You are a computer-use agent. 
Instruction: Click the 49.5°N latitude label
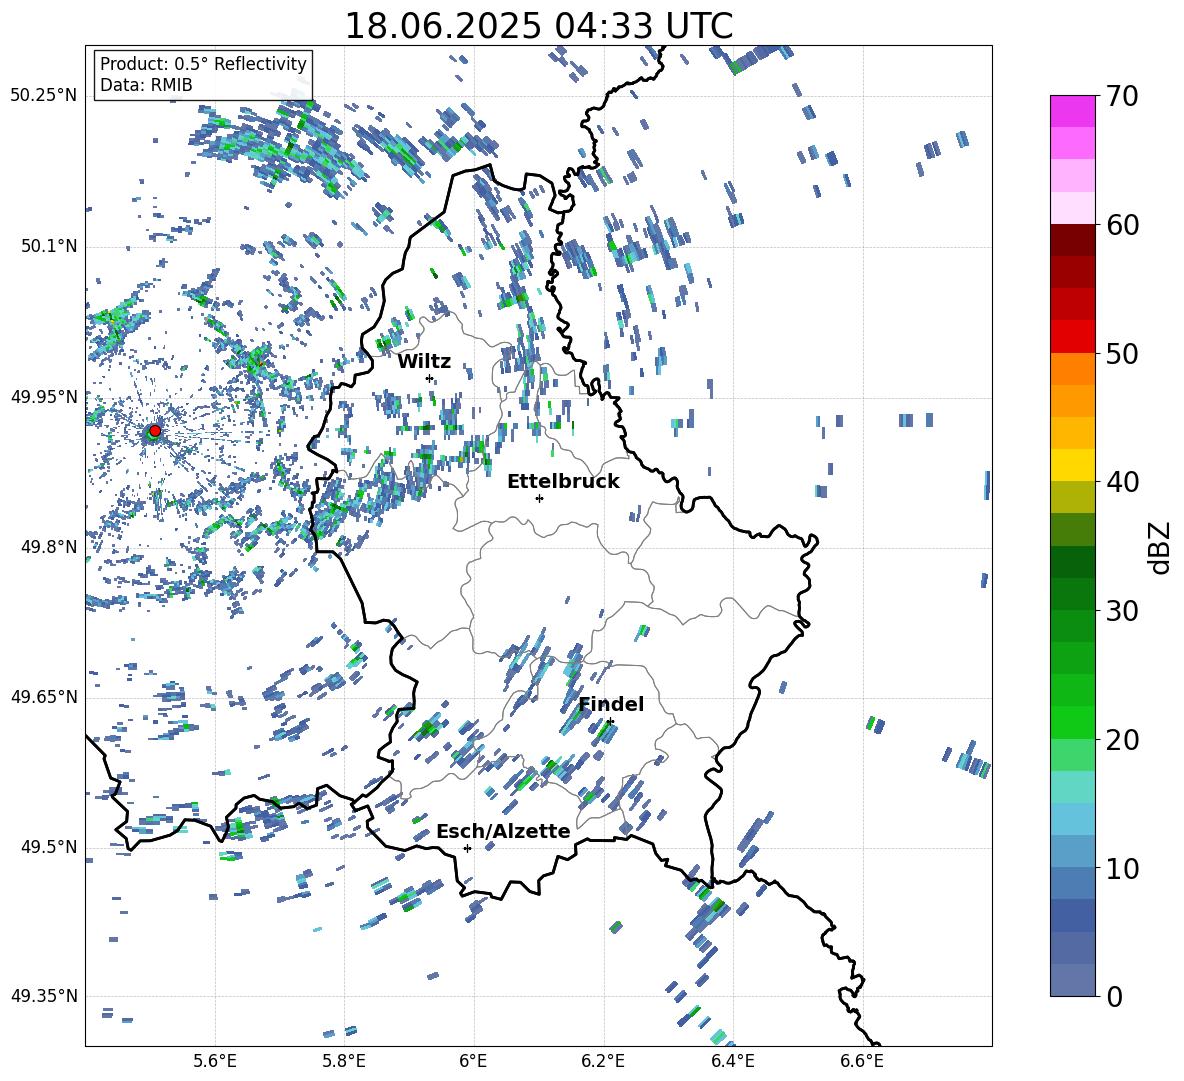49,847
